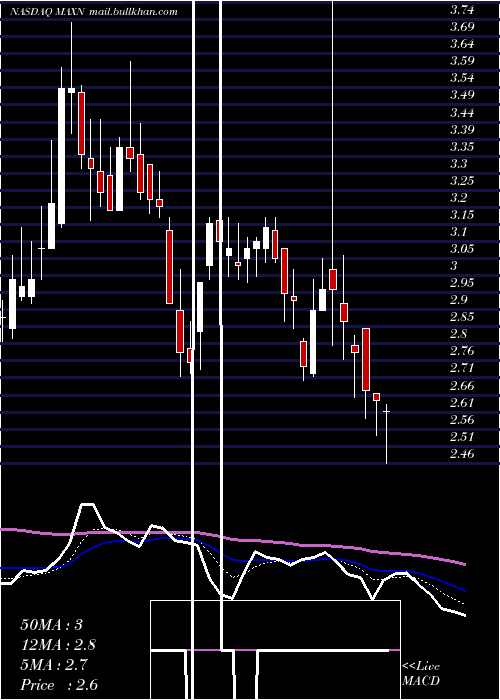Select the 3.59 price level label
500x700 pixels.
[462, 61]
